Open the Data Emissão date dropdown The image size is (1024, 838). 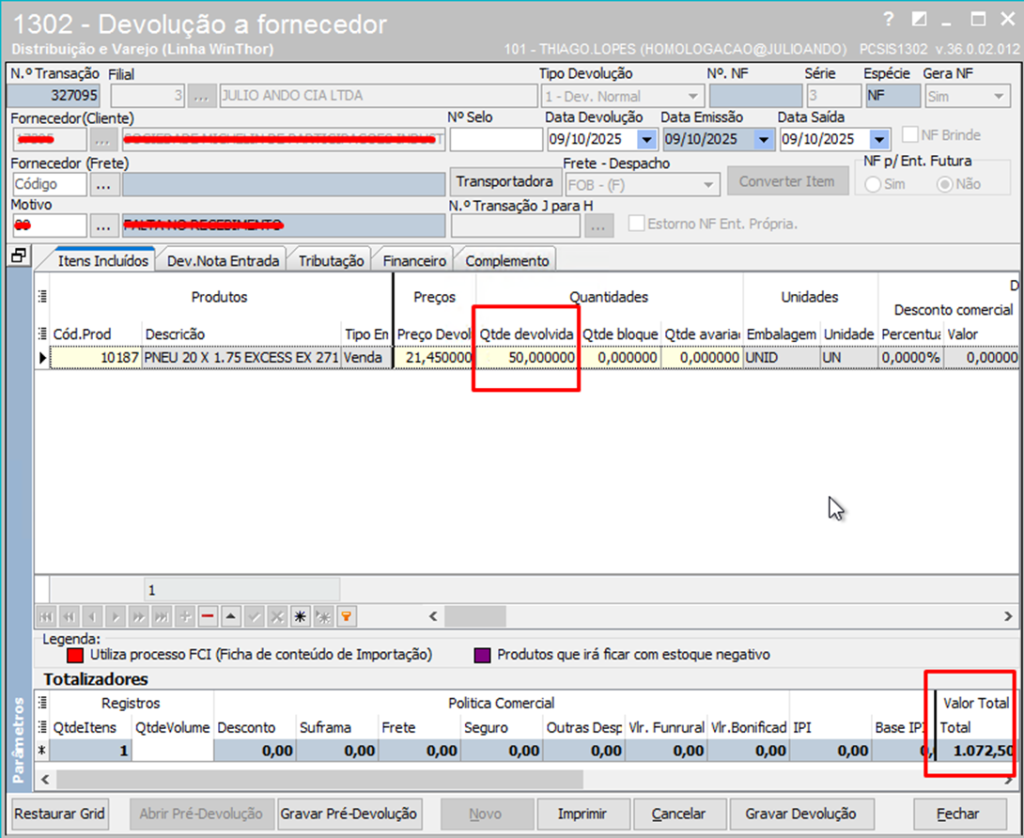[762, 139]
